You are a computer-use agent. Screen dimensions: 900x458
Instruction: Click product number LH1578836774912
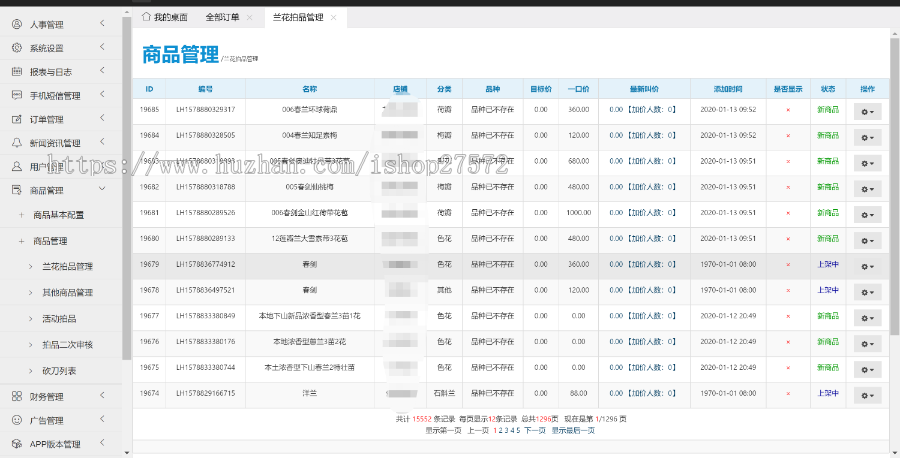point(205,265)
